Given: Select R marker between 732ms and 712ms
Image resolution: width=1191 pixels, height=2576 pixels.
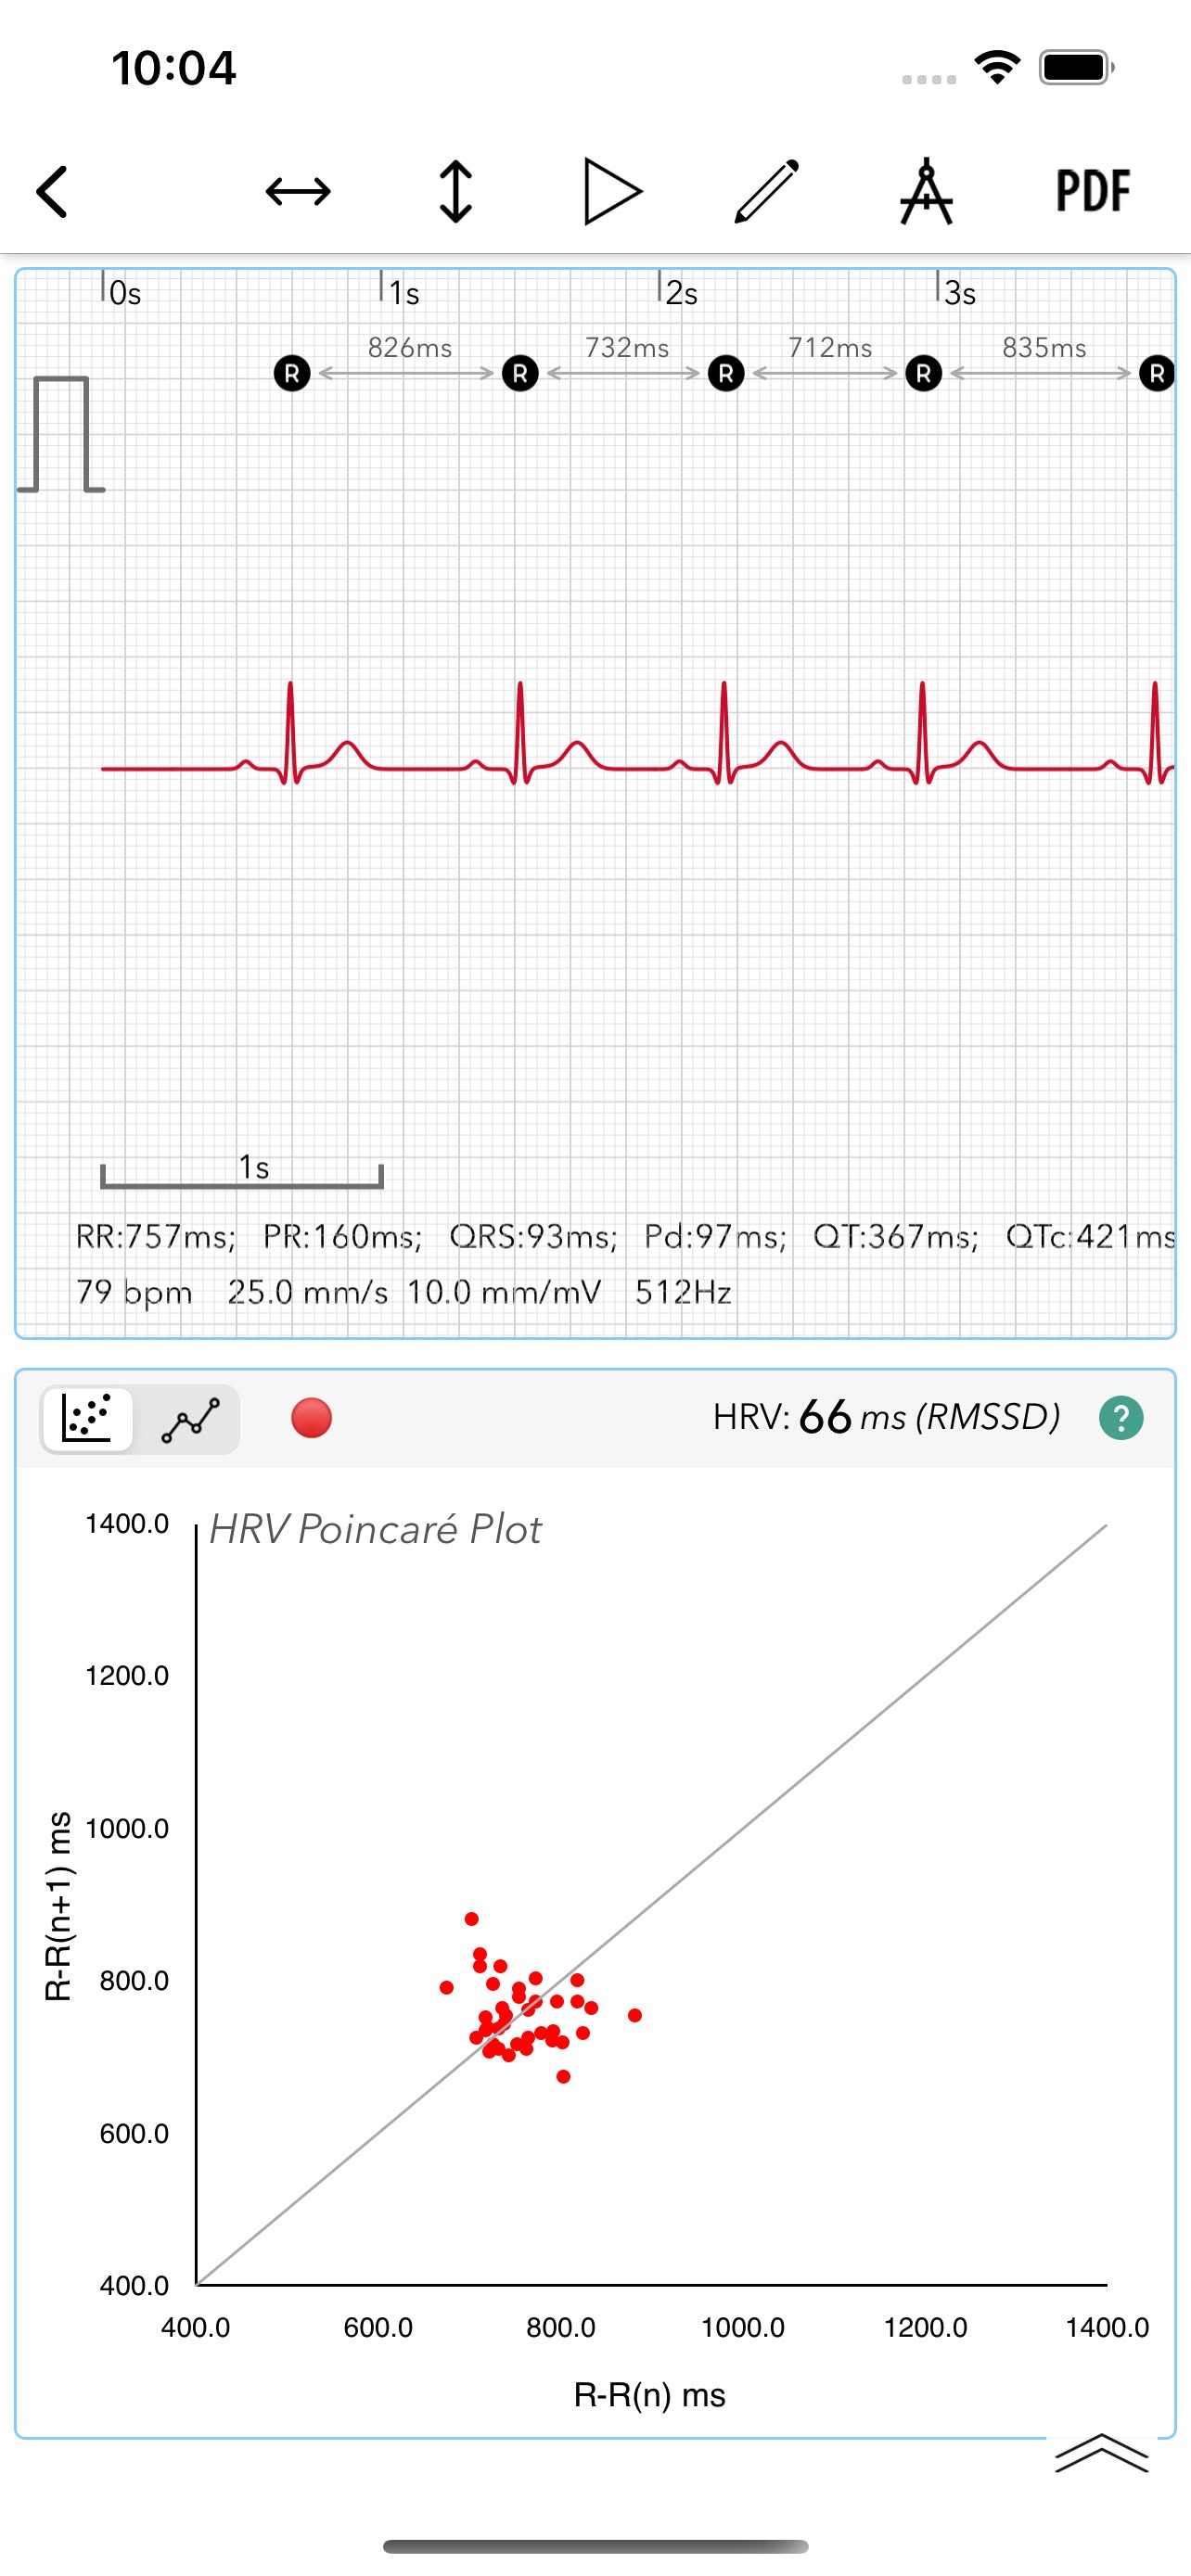Looking at the screenshot, I should 726,374.
